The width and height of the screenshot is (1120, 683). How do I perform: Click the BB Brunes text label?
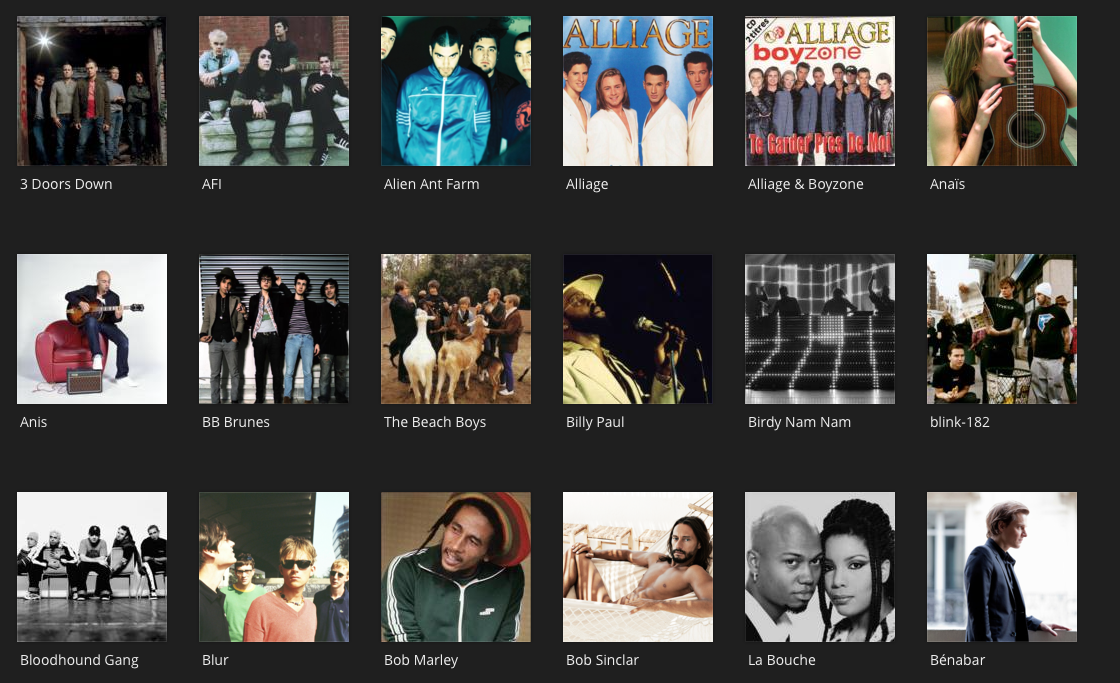[x=236, y=422]
